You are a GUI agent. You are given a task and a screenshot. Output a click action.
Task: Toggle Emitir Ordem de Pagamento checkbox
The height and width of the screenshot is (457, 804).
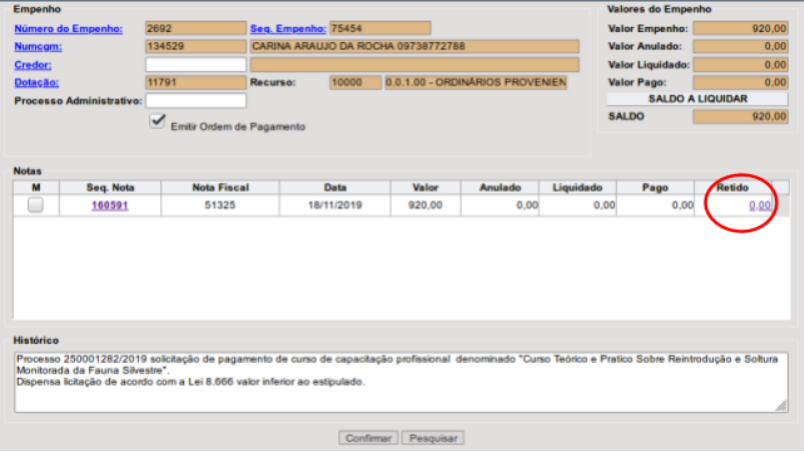point(157,121)
